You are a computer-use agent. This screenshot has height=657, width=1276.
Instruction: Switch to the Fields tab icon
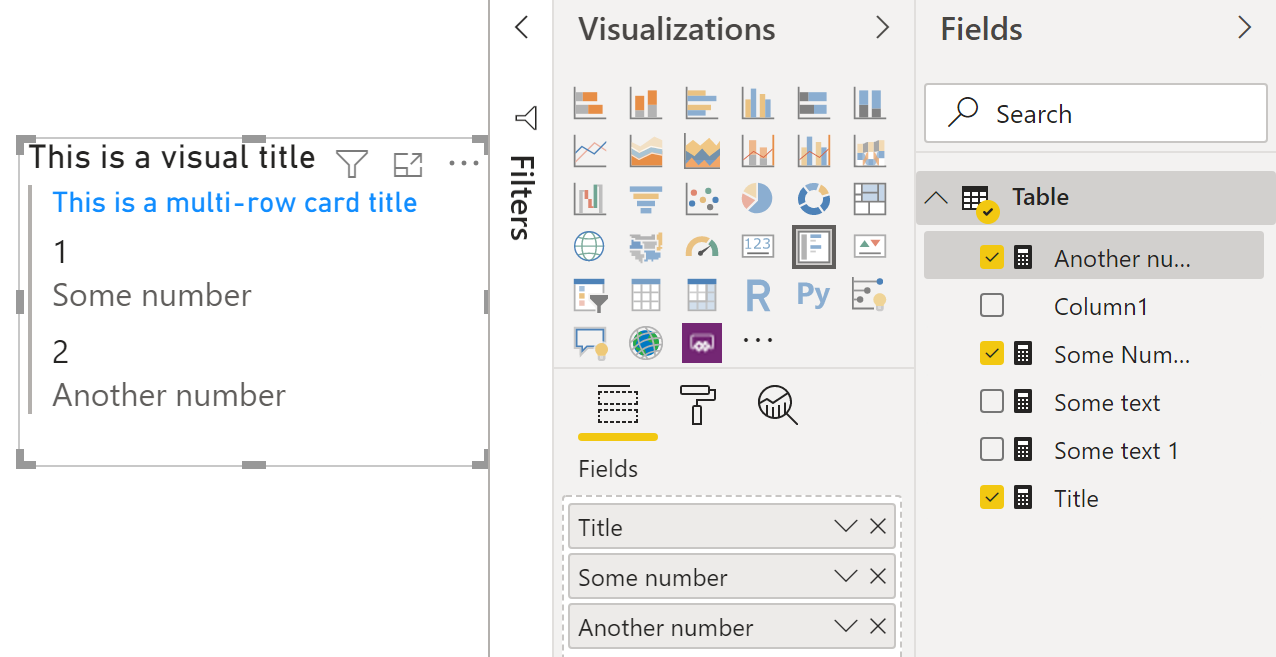click(x=618, y=404)
